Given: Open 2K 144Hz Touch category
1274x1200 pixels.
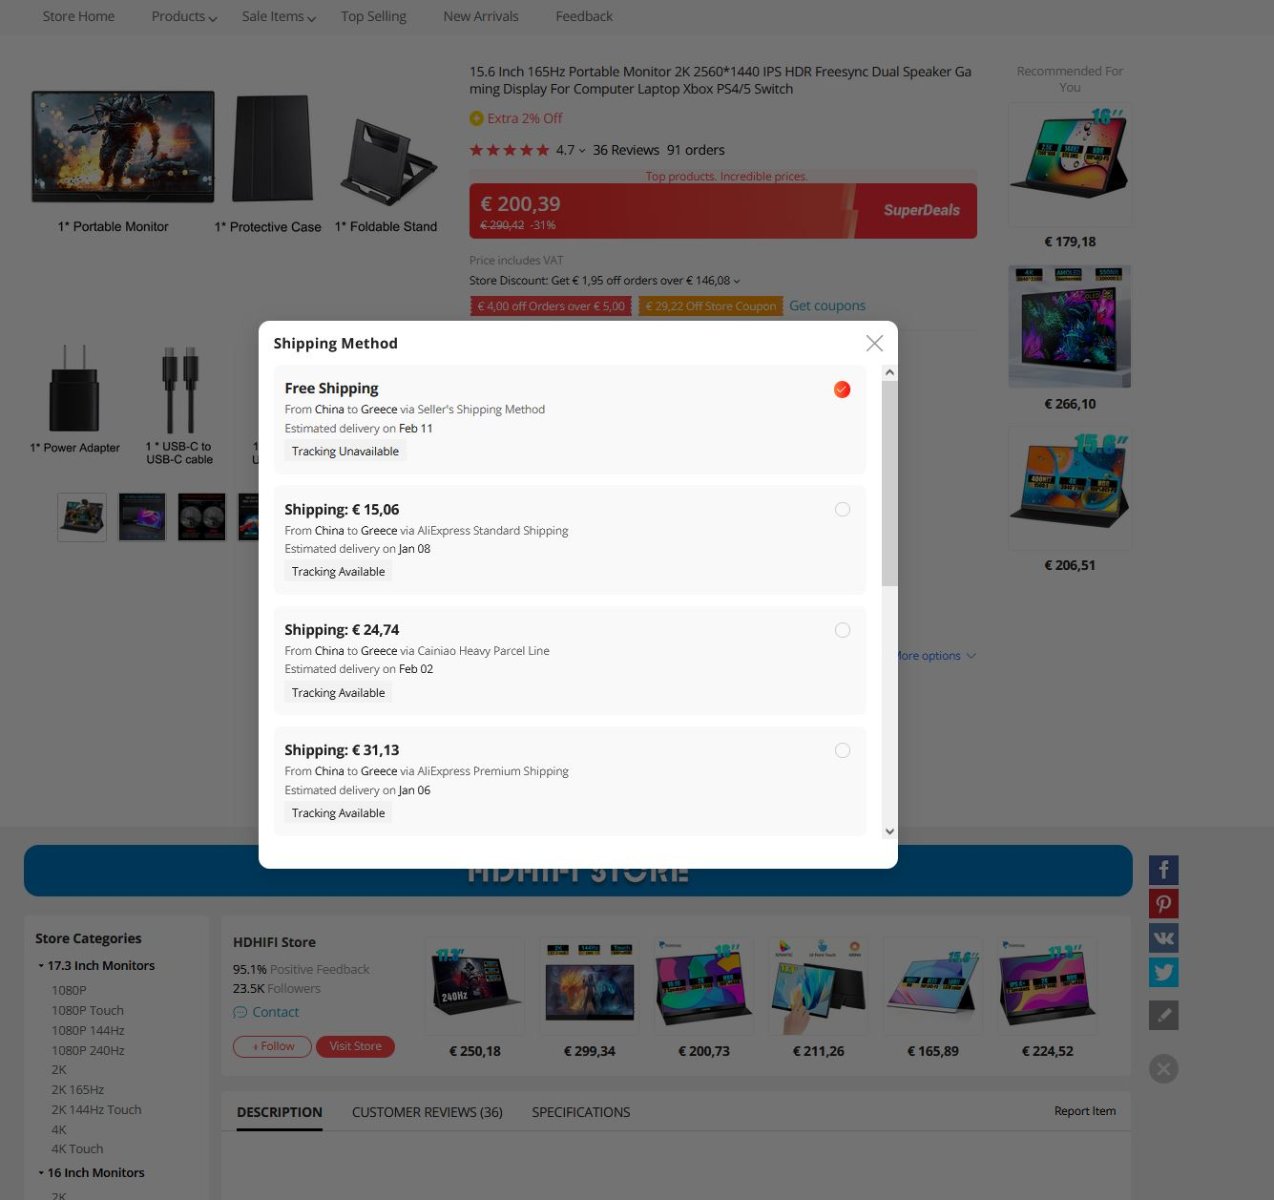Looking at the screenshot, I should point(97,1110).
